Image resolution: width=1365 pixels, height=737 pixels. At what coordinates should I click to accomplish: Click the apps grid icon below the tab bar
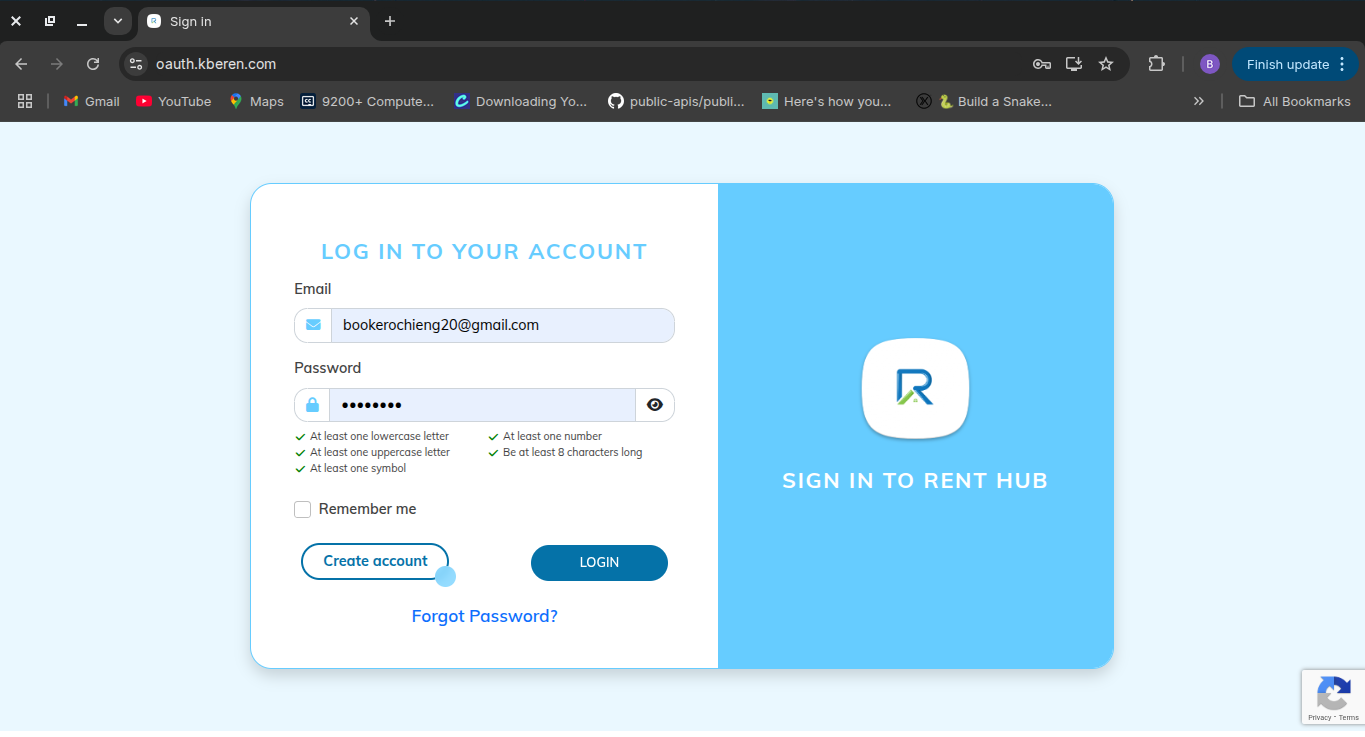click(24, 100)
